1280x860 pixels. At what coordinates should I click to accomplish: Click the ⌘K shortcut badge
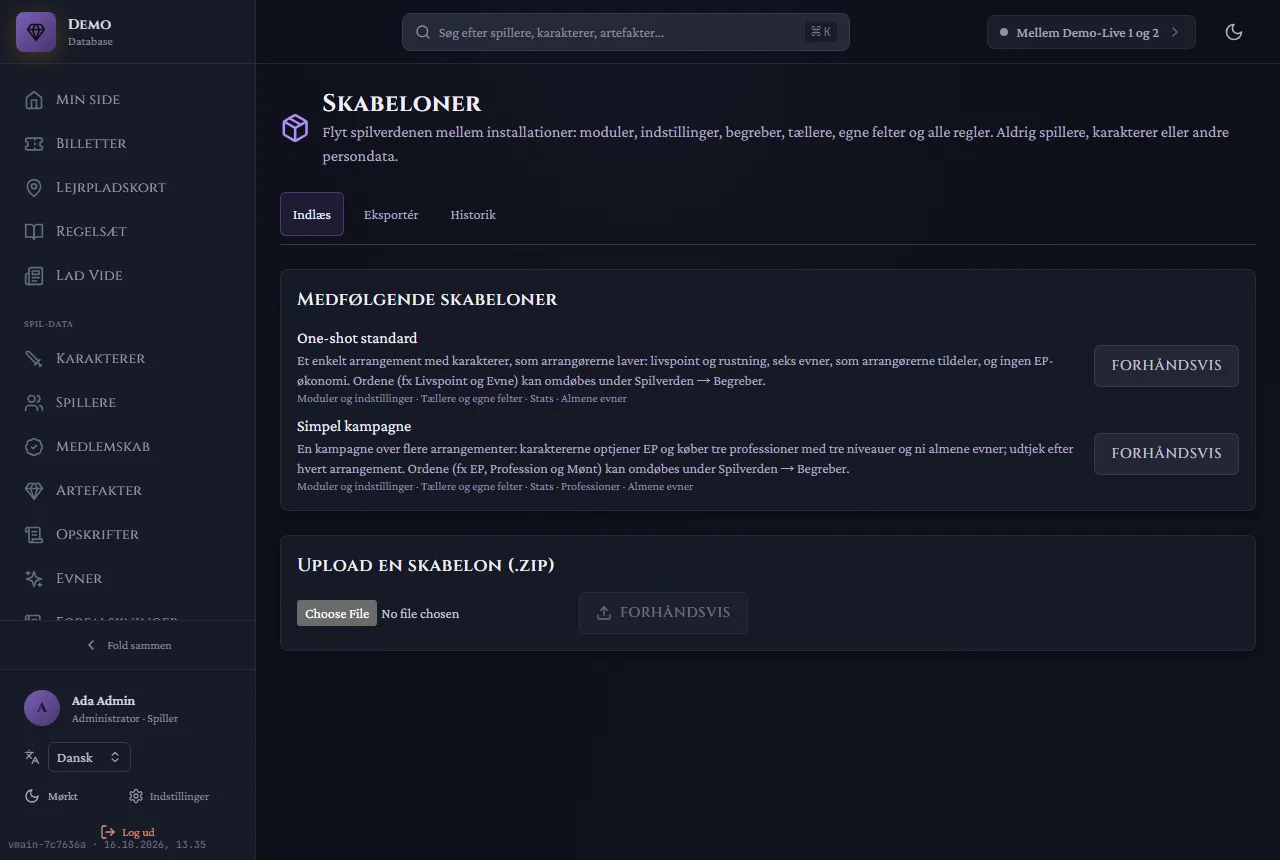(x=820, y=32)
